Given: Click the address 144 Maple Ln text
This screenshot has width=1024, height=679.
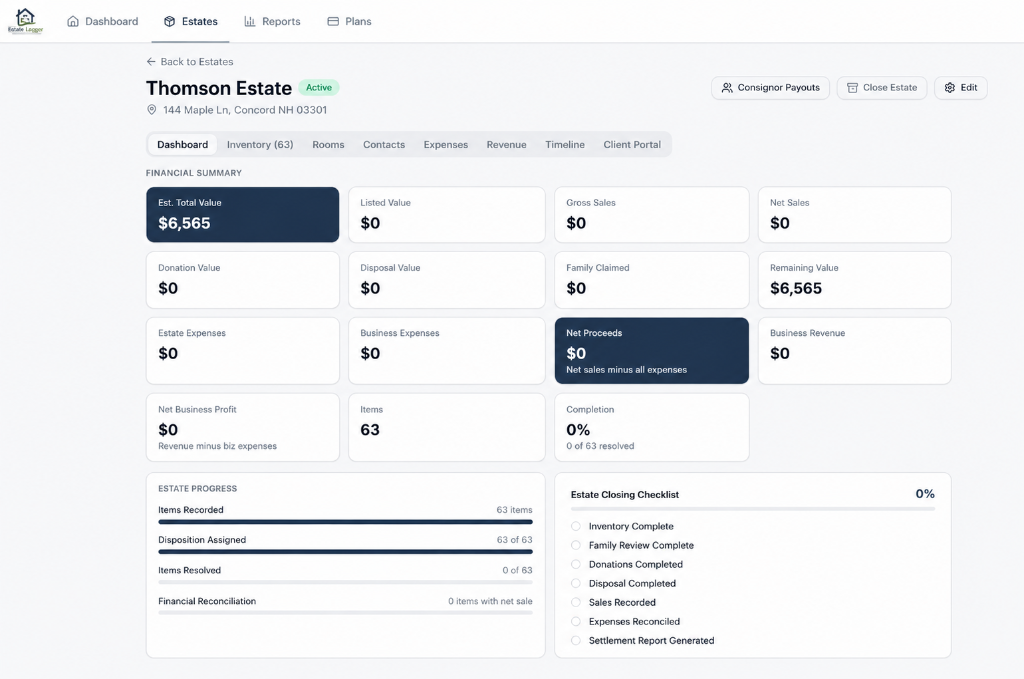Looking at the screenshot, I should pyautogui.click(x=245, y=110).
